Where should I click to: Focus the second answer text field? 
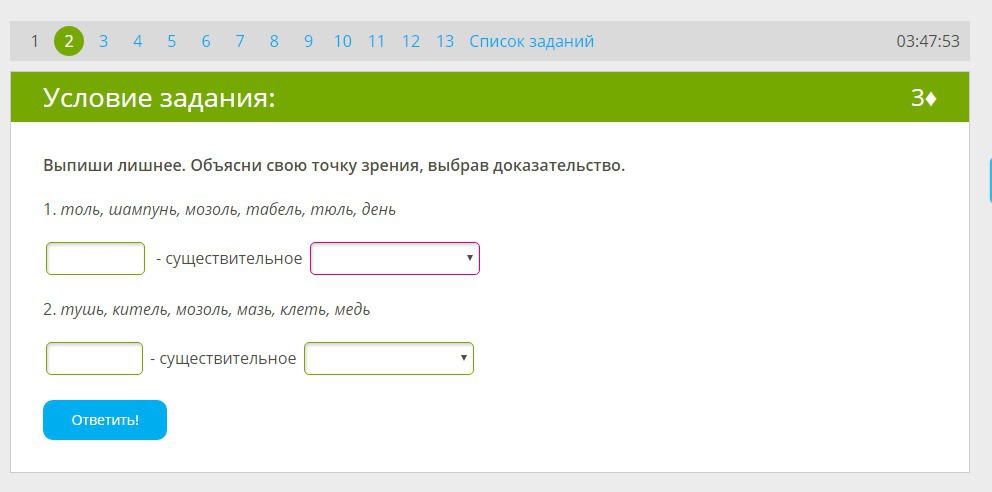[x=95, y=358]
